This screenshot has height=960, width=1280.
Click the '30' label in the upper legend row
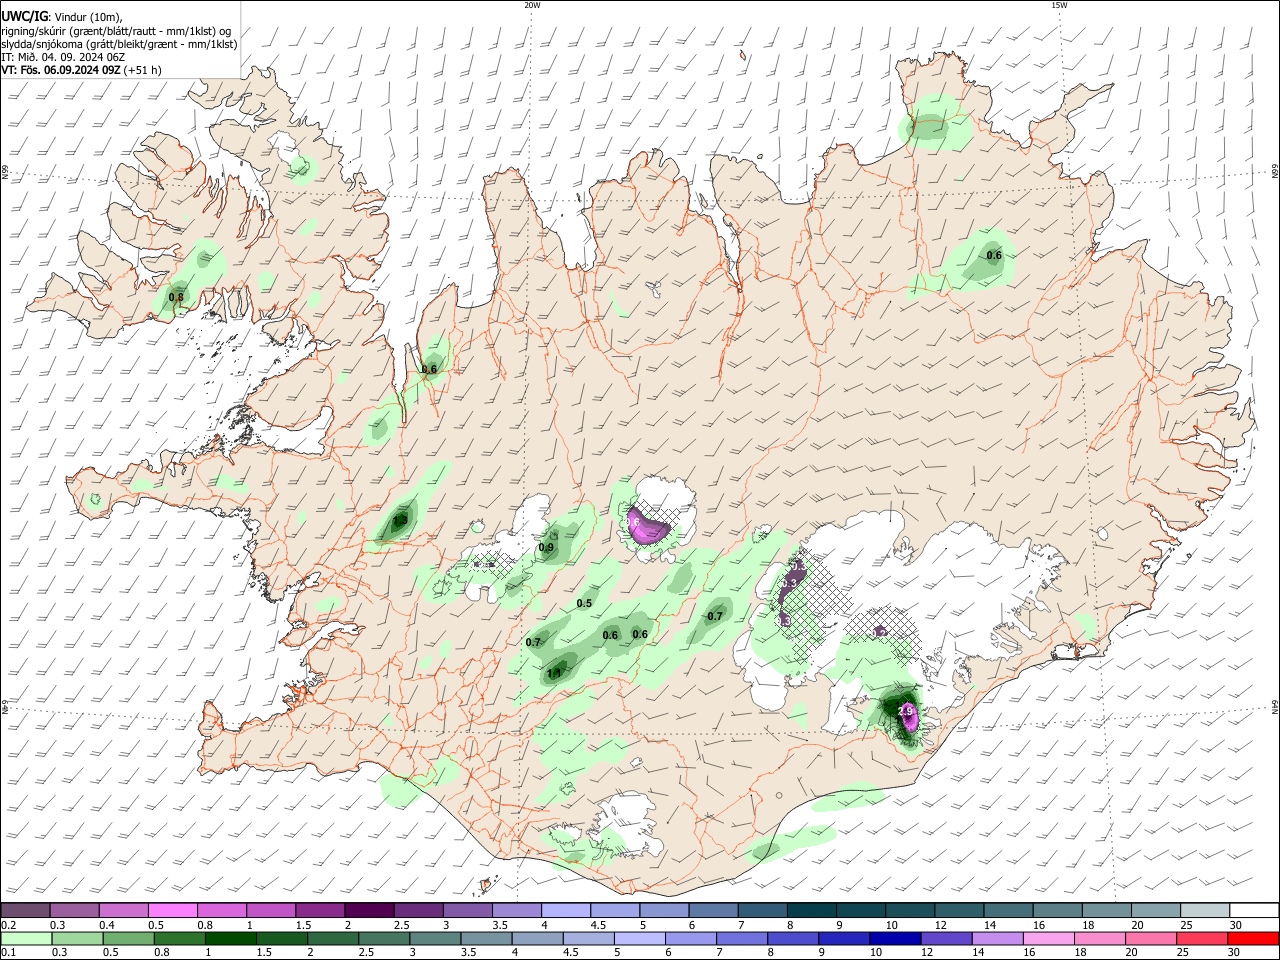click(x=1235, y=925)
